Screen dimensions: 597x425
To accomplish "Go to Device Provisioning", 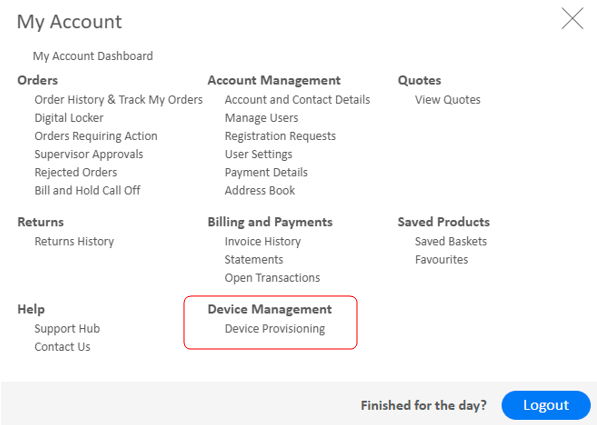I will click(275, 329).
